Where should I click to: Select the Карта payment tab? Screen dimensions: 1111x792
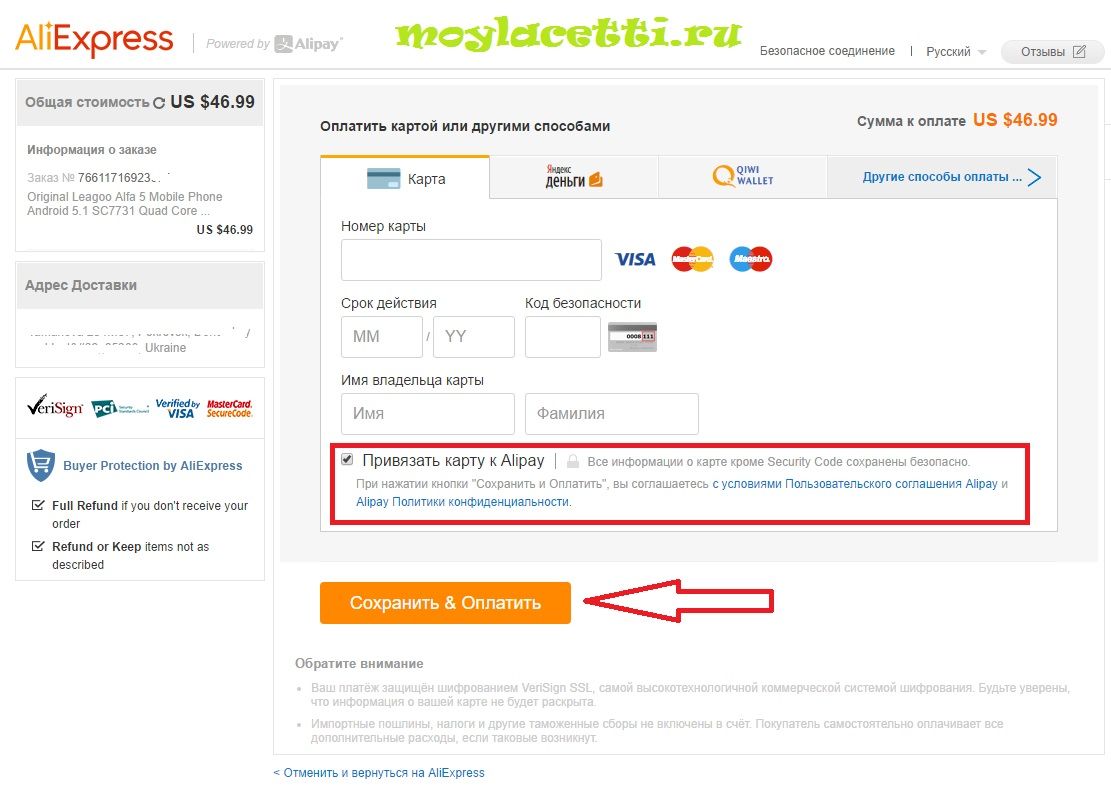[x=405, y=178]
